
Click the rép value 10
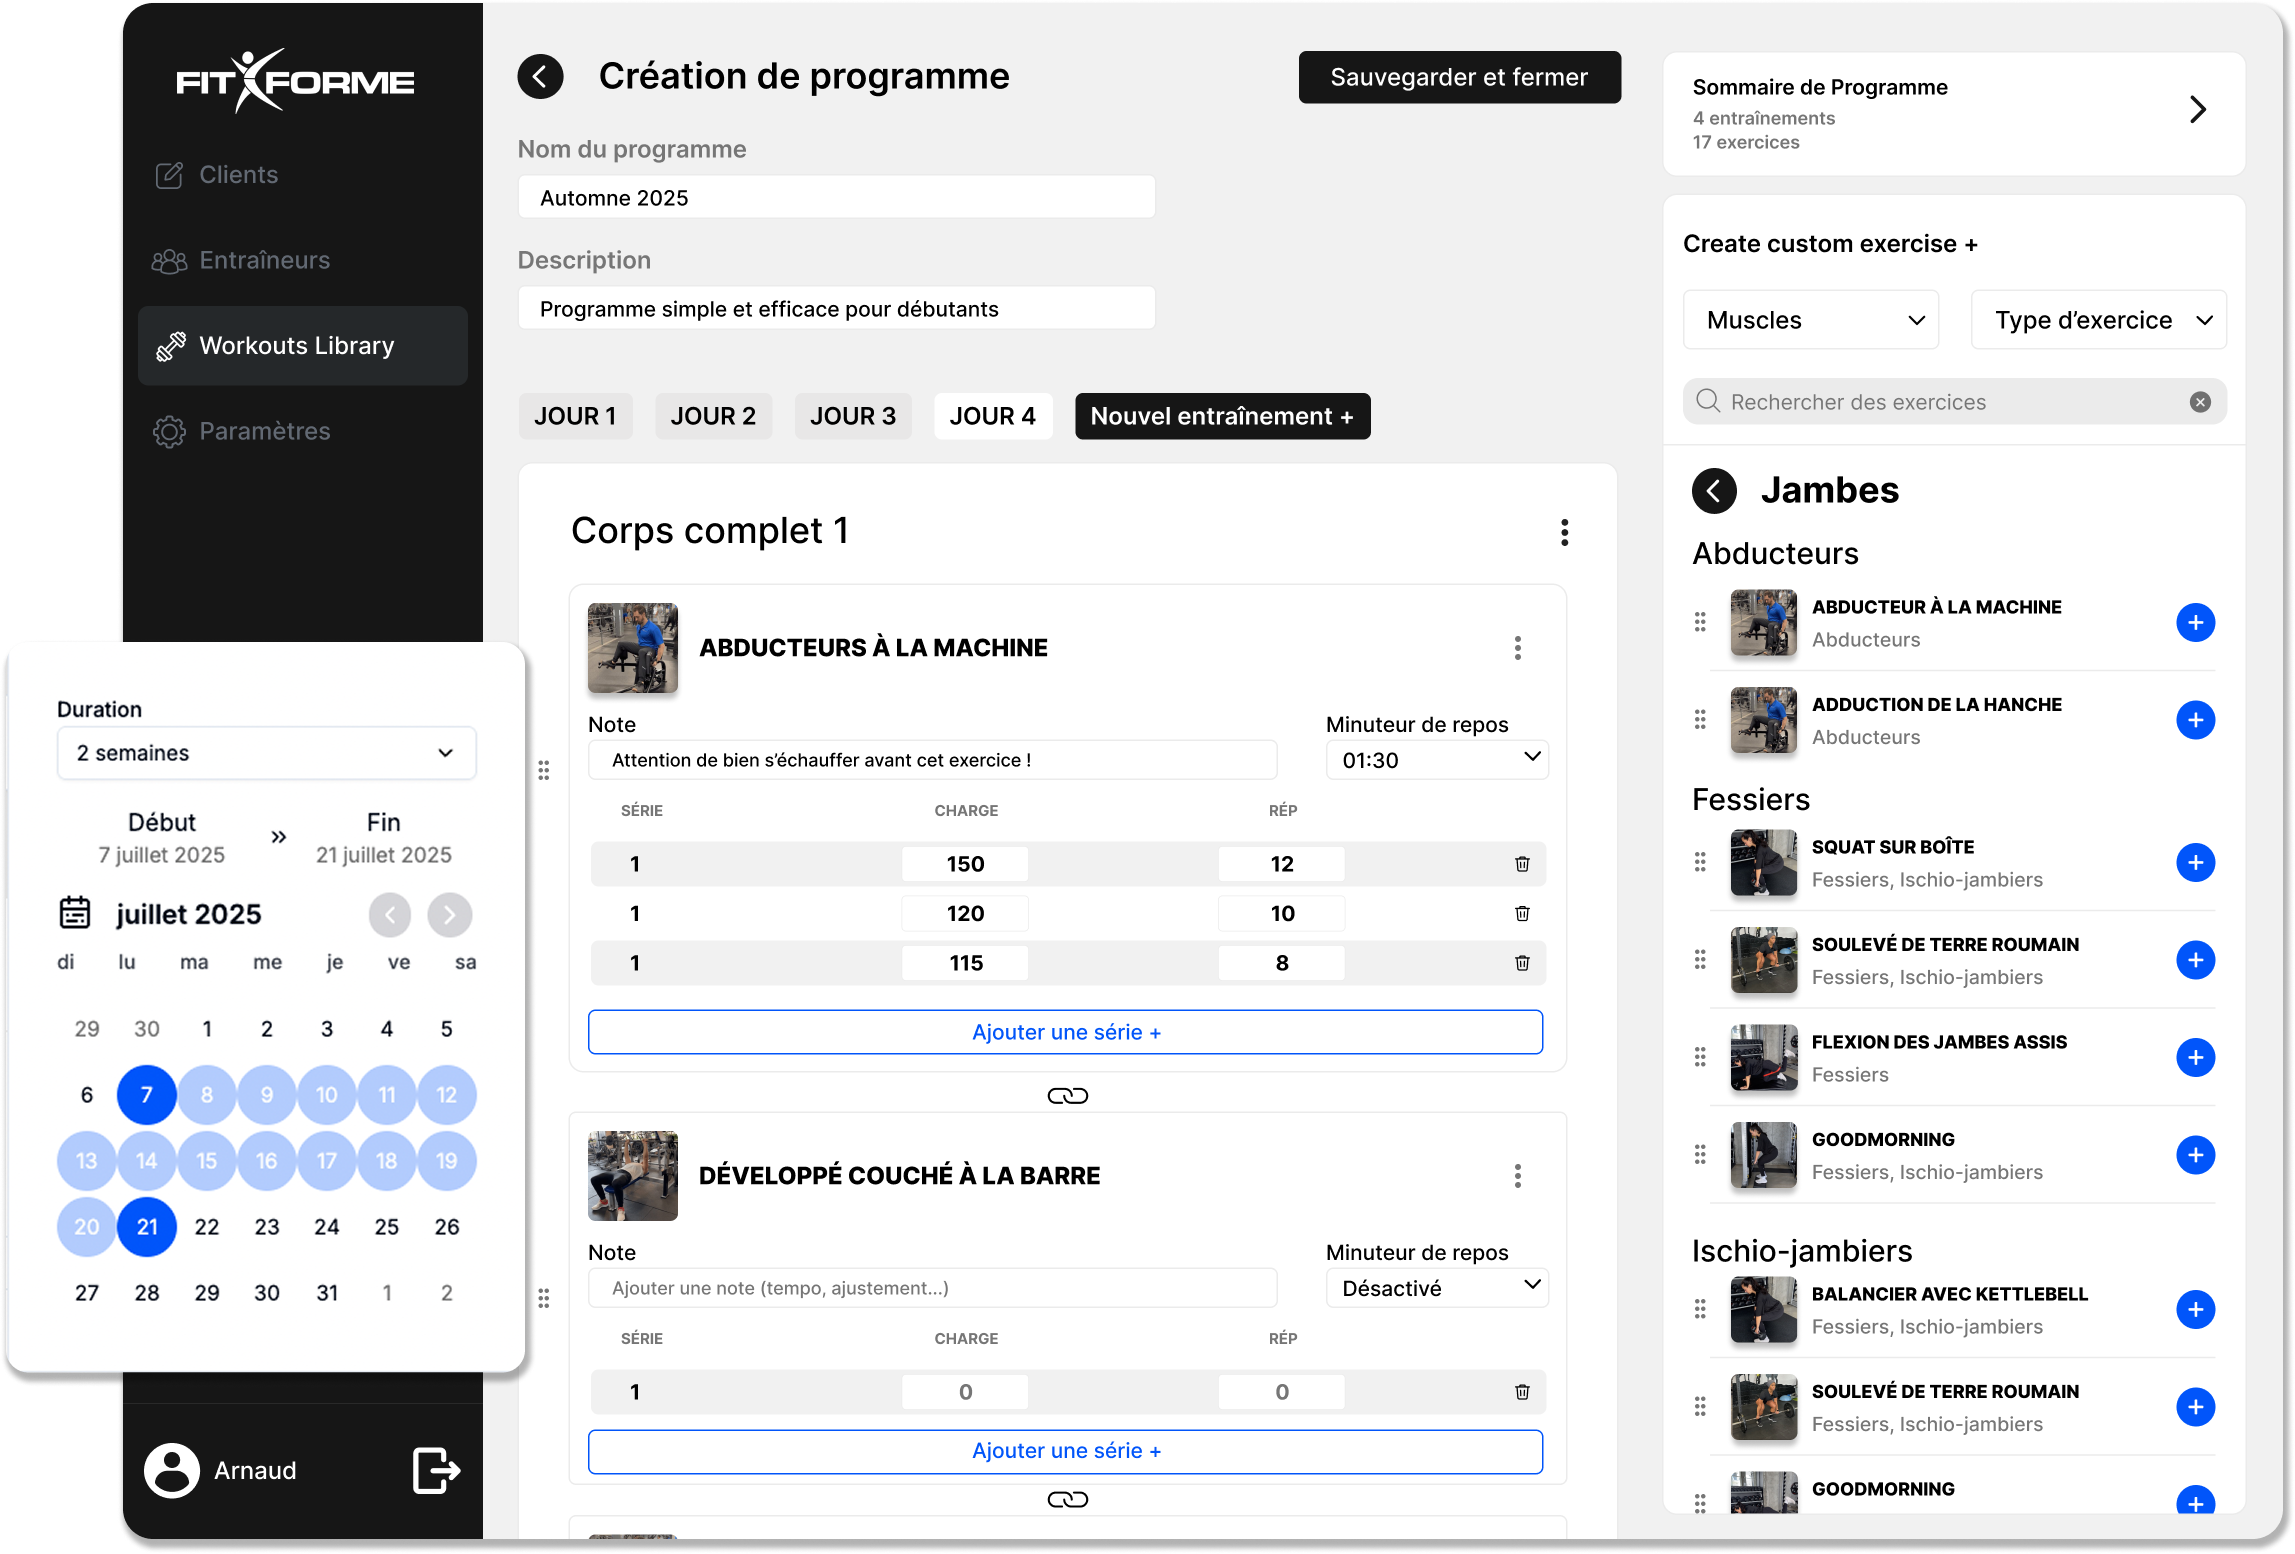click(x=1281, y=913)
